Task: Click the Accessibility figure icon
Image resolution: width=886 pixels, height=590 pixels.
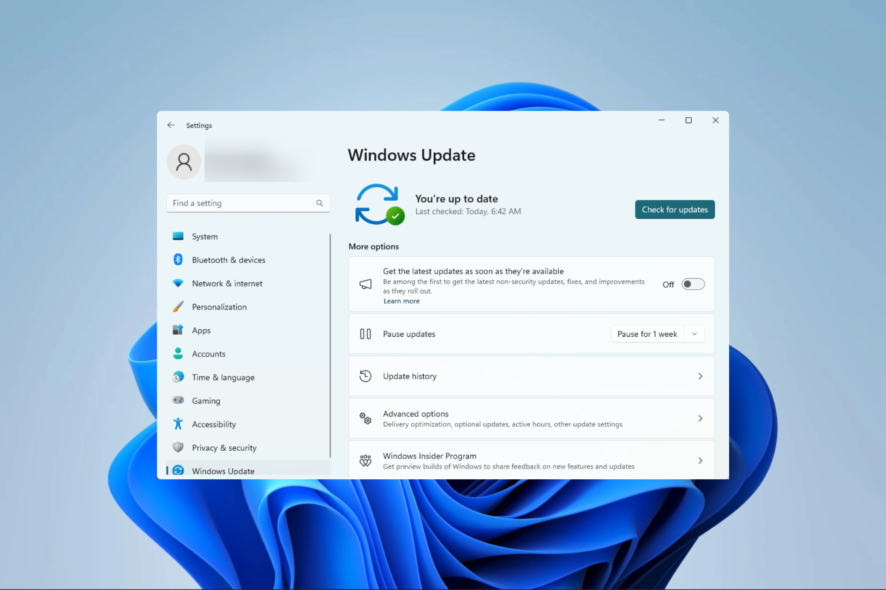Action: coord(178,424)
